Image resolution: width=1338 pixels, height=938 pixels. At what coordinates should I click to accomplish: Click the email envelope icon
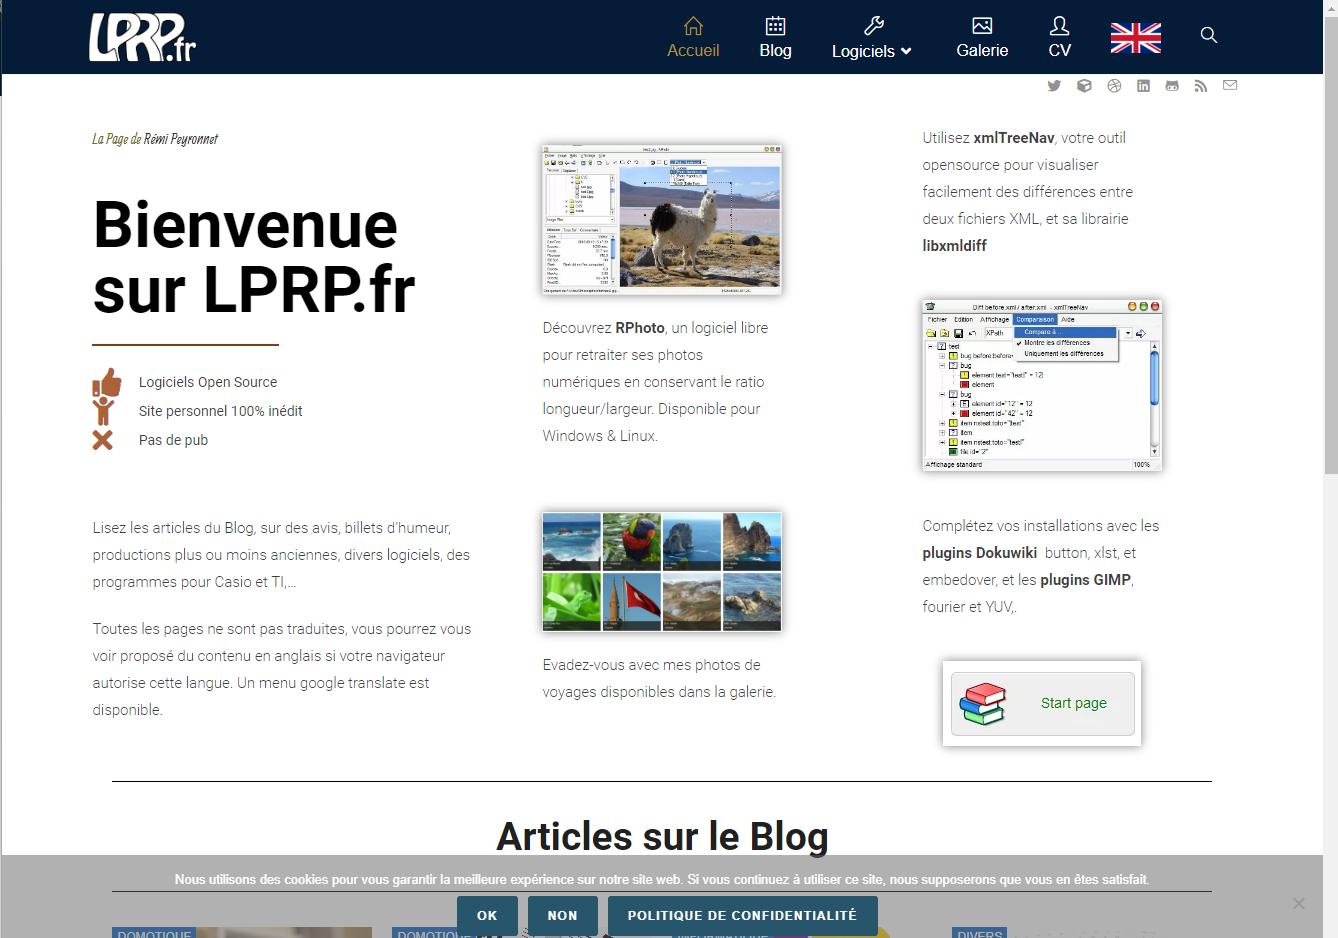click(1230, 85)
